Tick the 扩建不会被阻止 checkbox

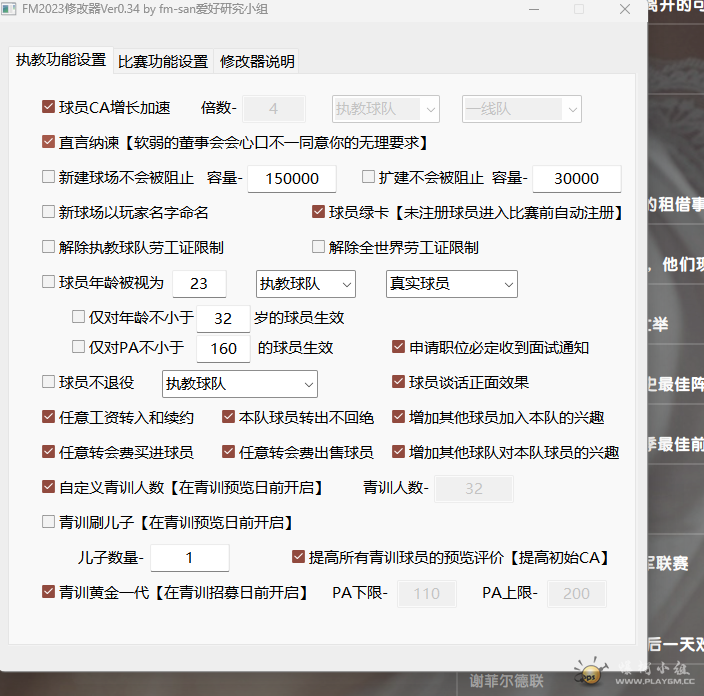click(368, 177)
